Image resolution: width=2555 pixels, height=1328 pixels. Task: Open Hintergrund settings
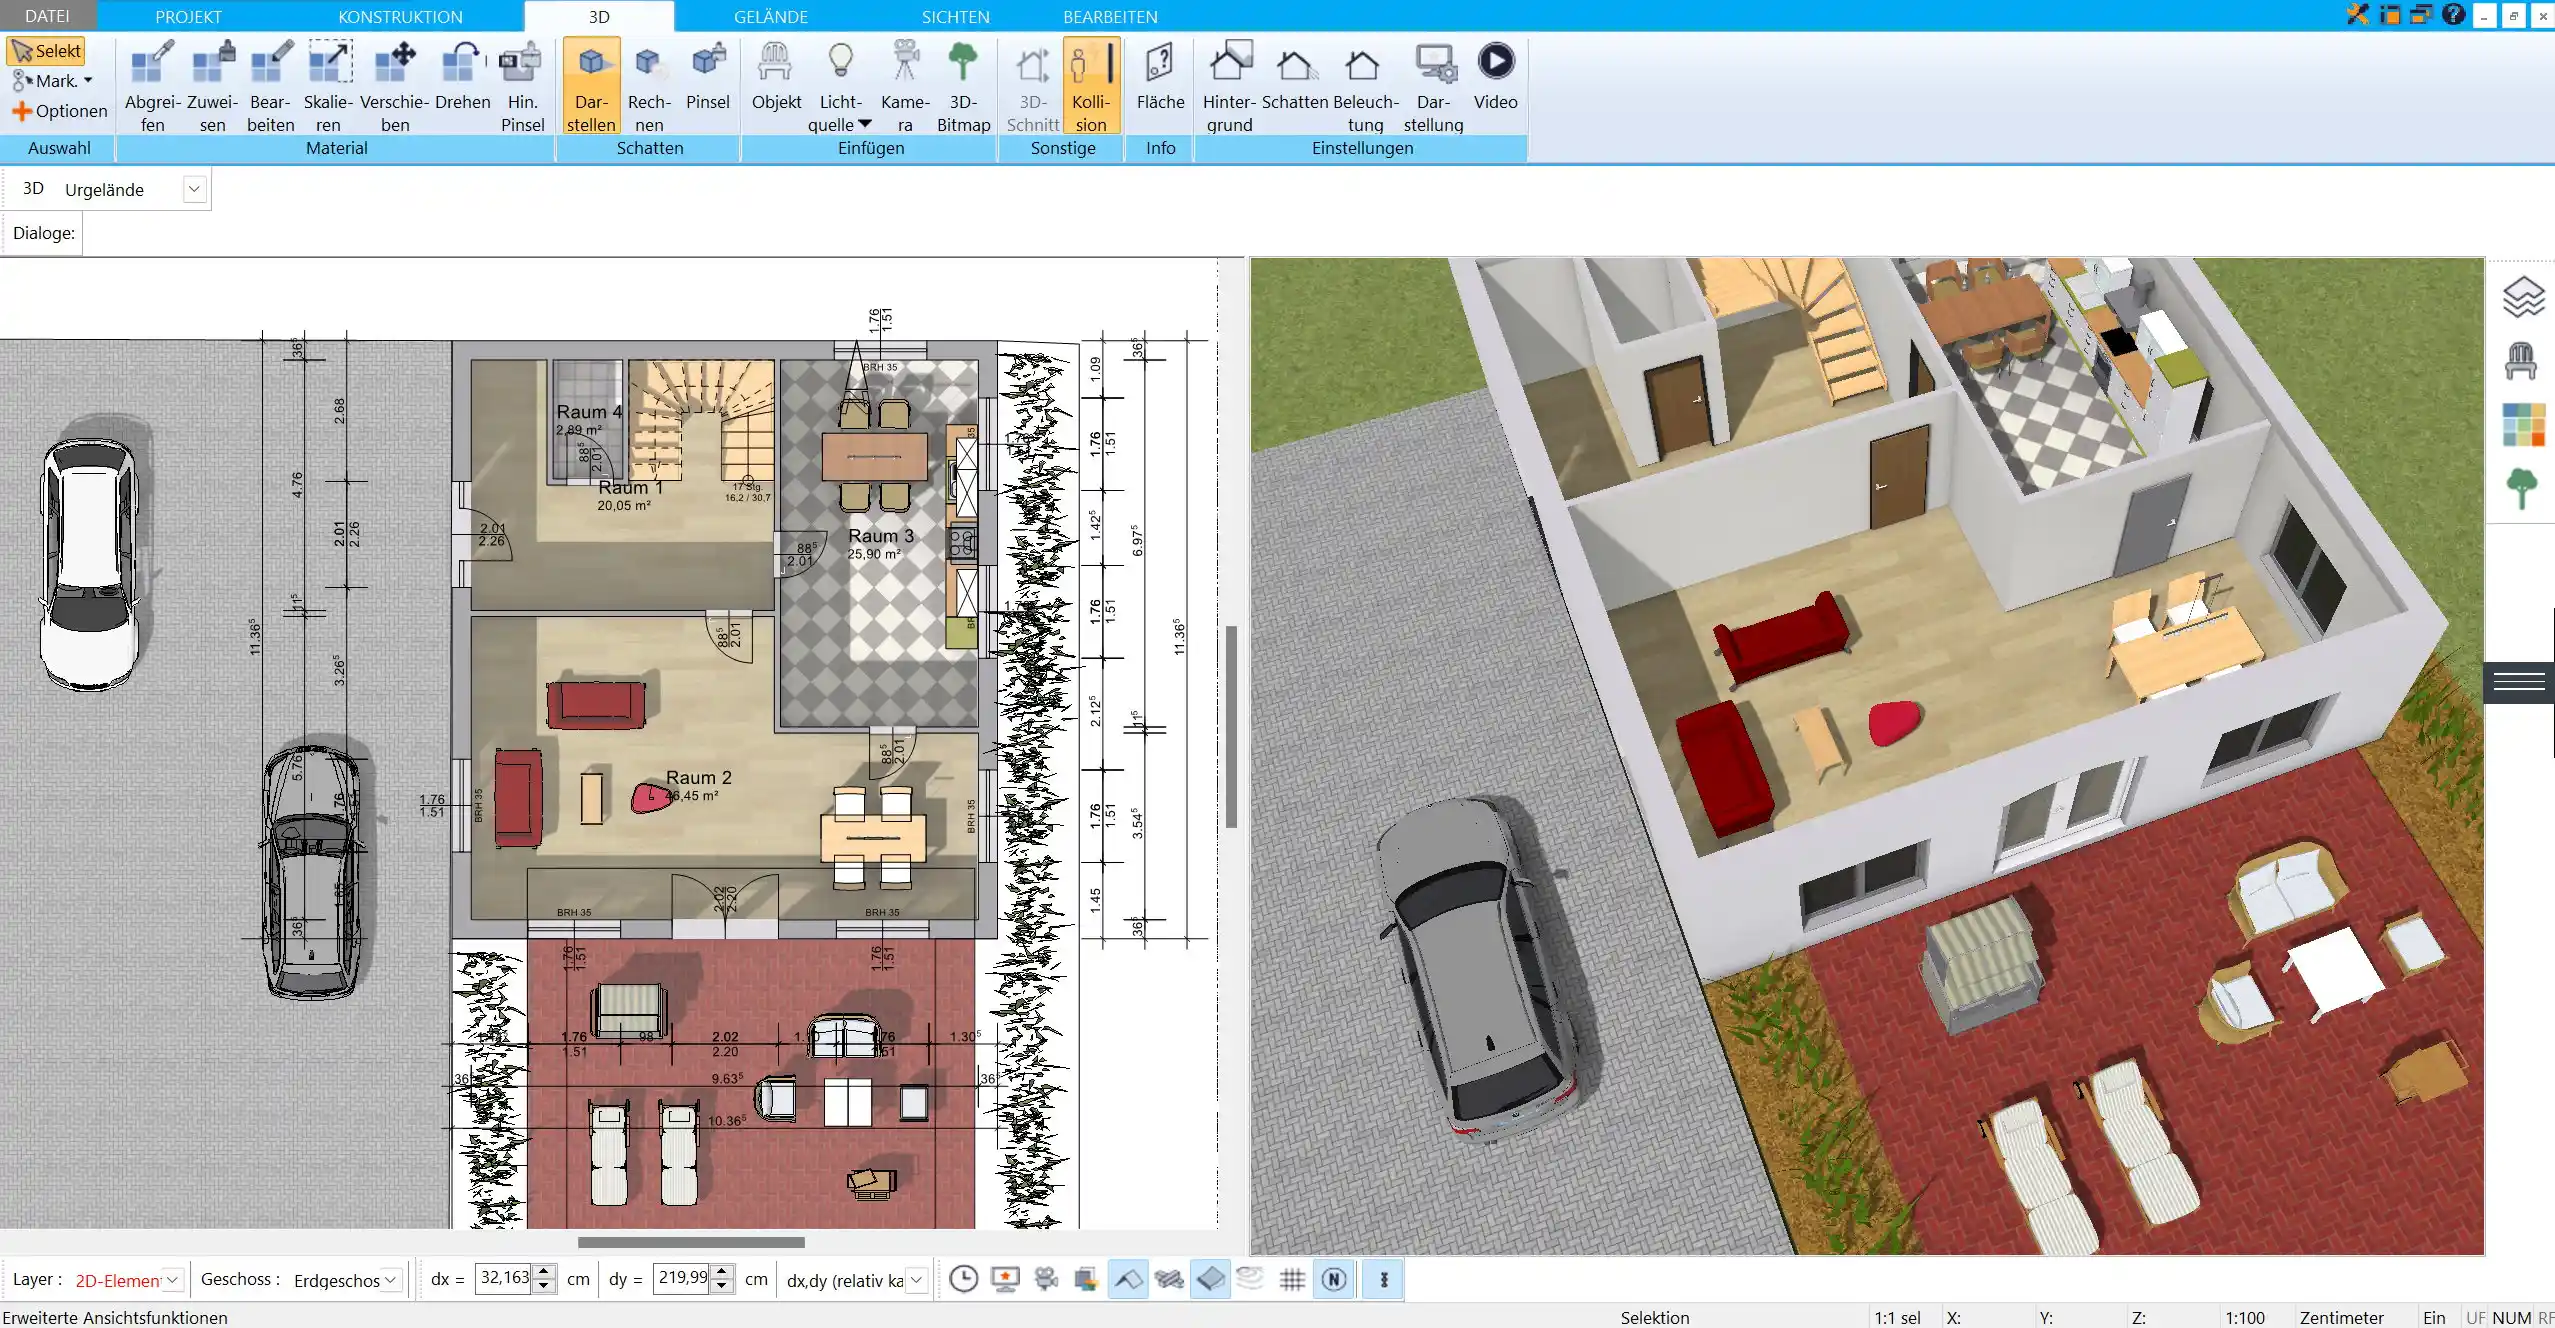[x=1229, y=86]
